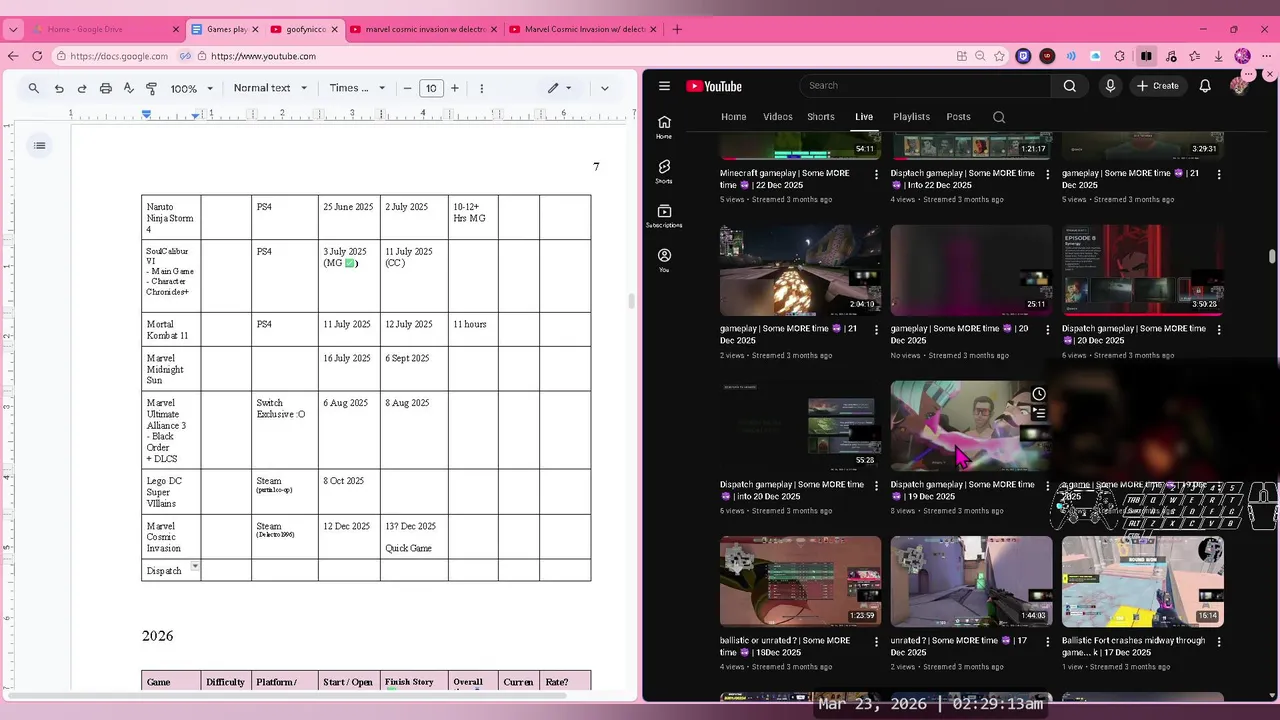This screenshot has width=1280, height=720.
Task: Open Twitch extension icon in browser toolbar
Action: coord(1023,56)
